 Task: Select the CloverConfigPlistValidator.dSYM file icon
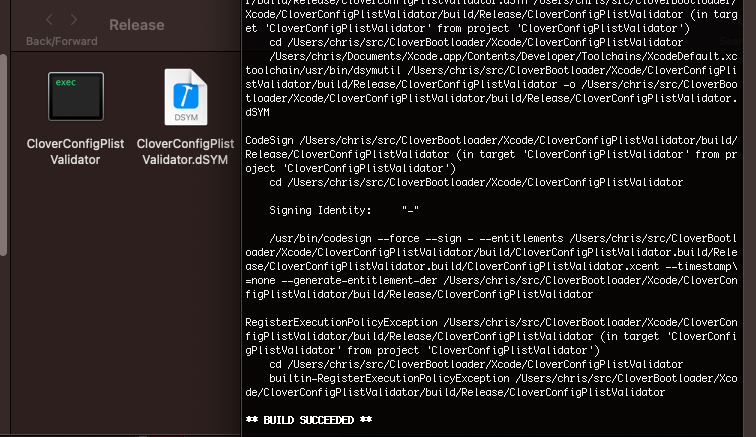tap(186, 97)
